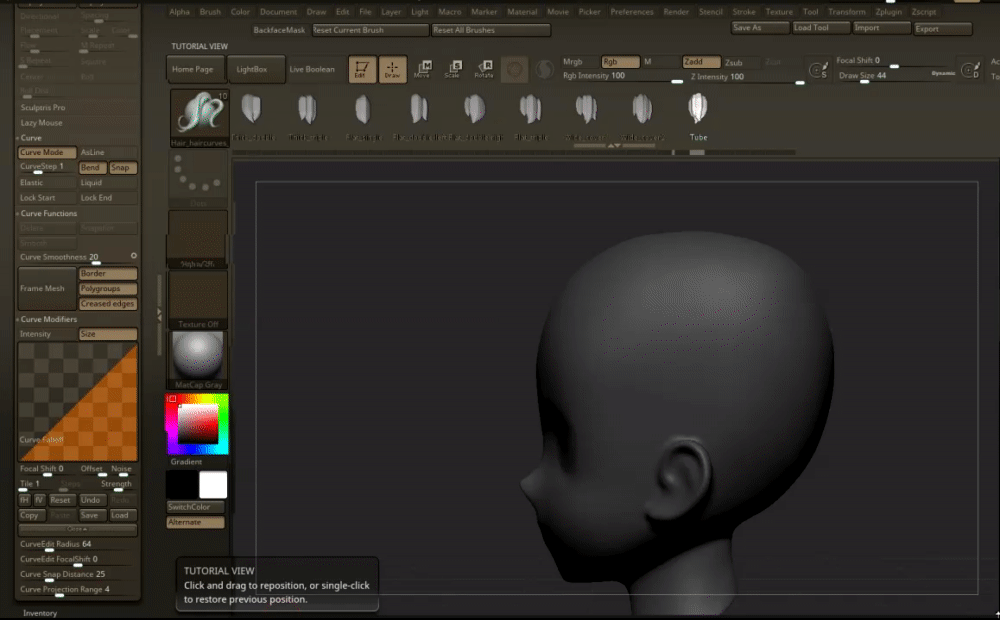Enable the Elastic curve option
Screen dimensions: 1000x620
pos(47,182)
